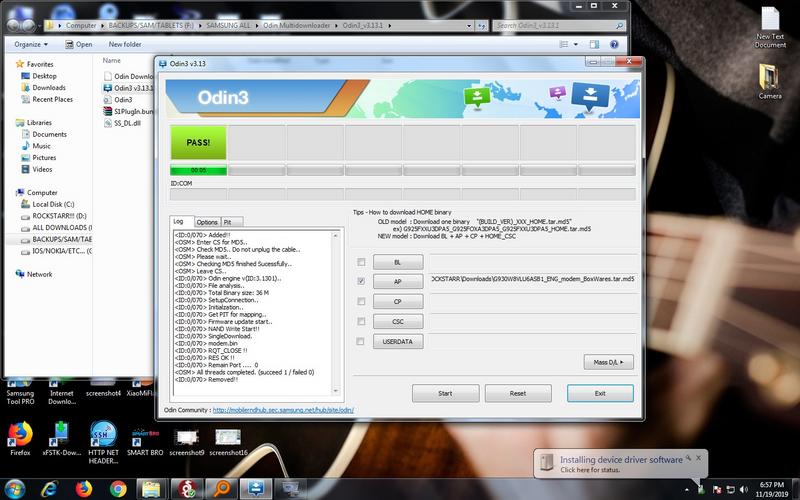Viewport: 800px width, 500px height.
Task: Launch Google Chrome from the taskbar
Action: coord(118,489)
